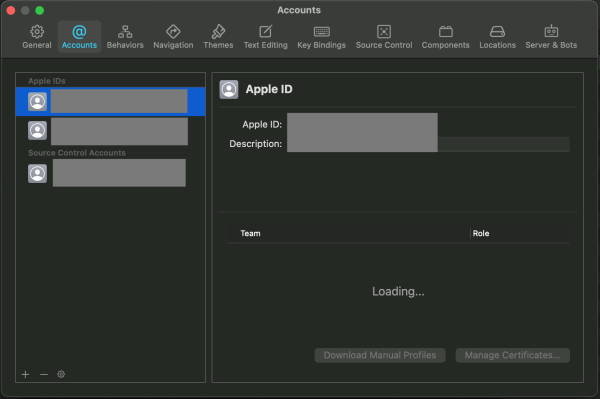The image size is (600, 399).
Task: Click Manage Certificates button
Action: (512, 355)
